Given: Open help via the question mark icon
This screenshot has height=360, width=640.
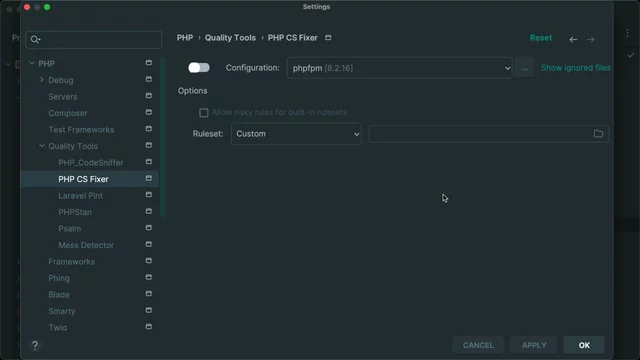Looking at the screenshot, I should [x=35, y=345].
